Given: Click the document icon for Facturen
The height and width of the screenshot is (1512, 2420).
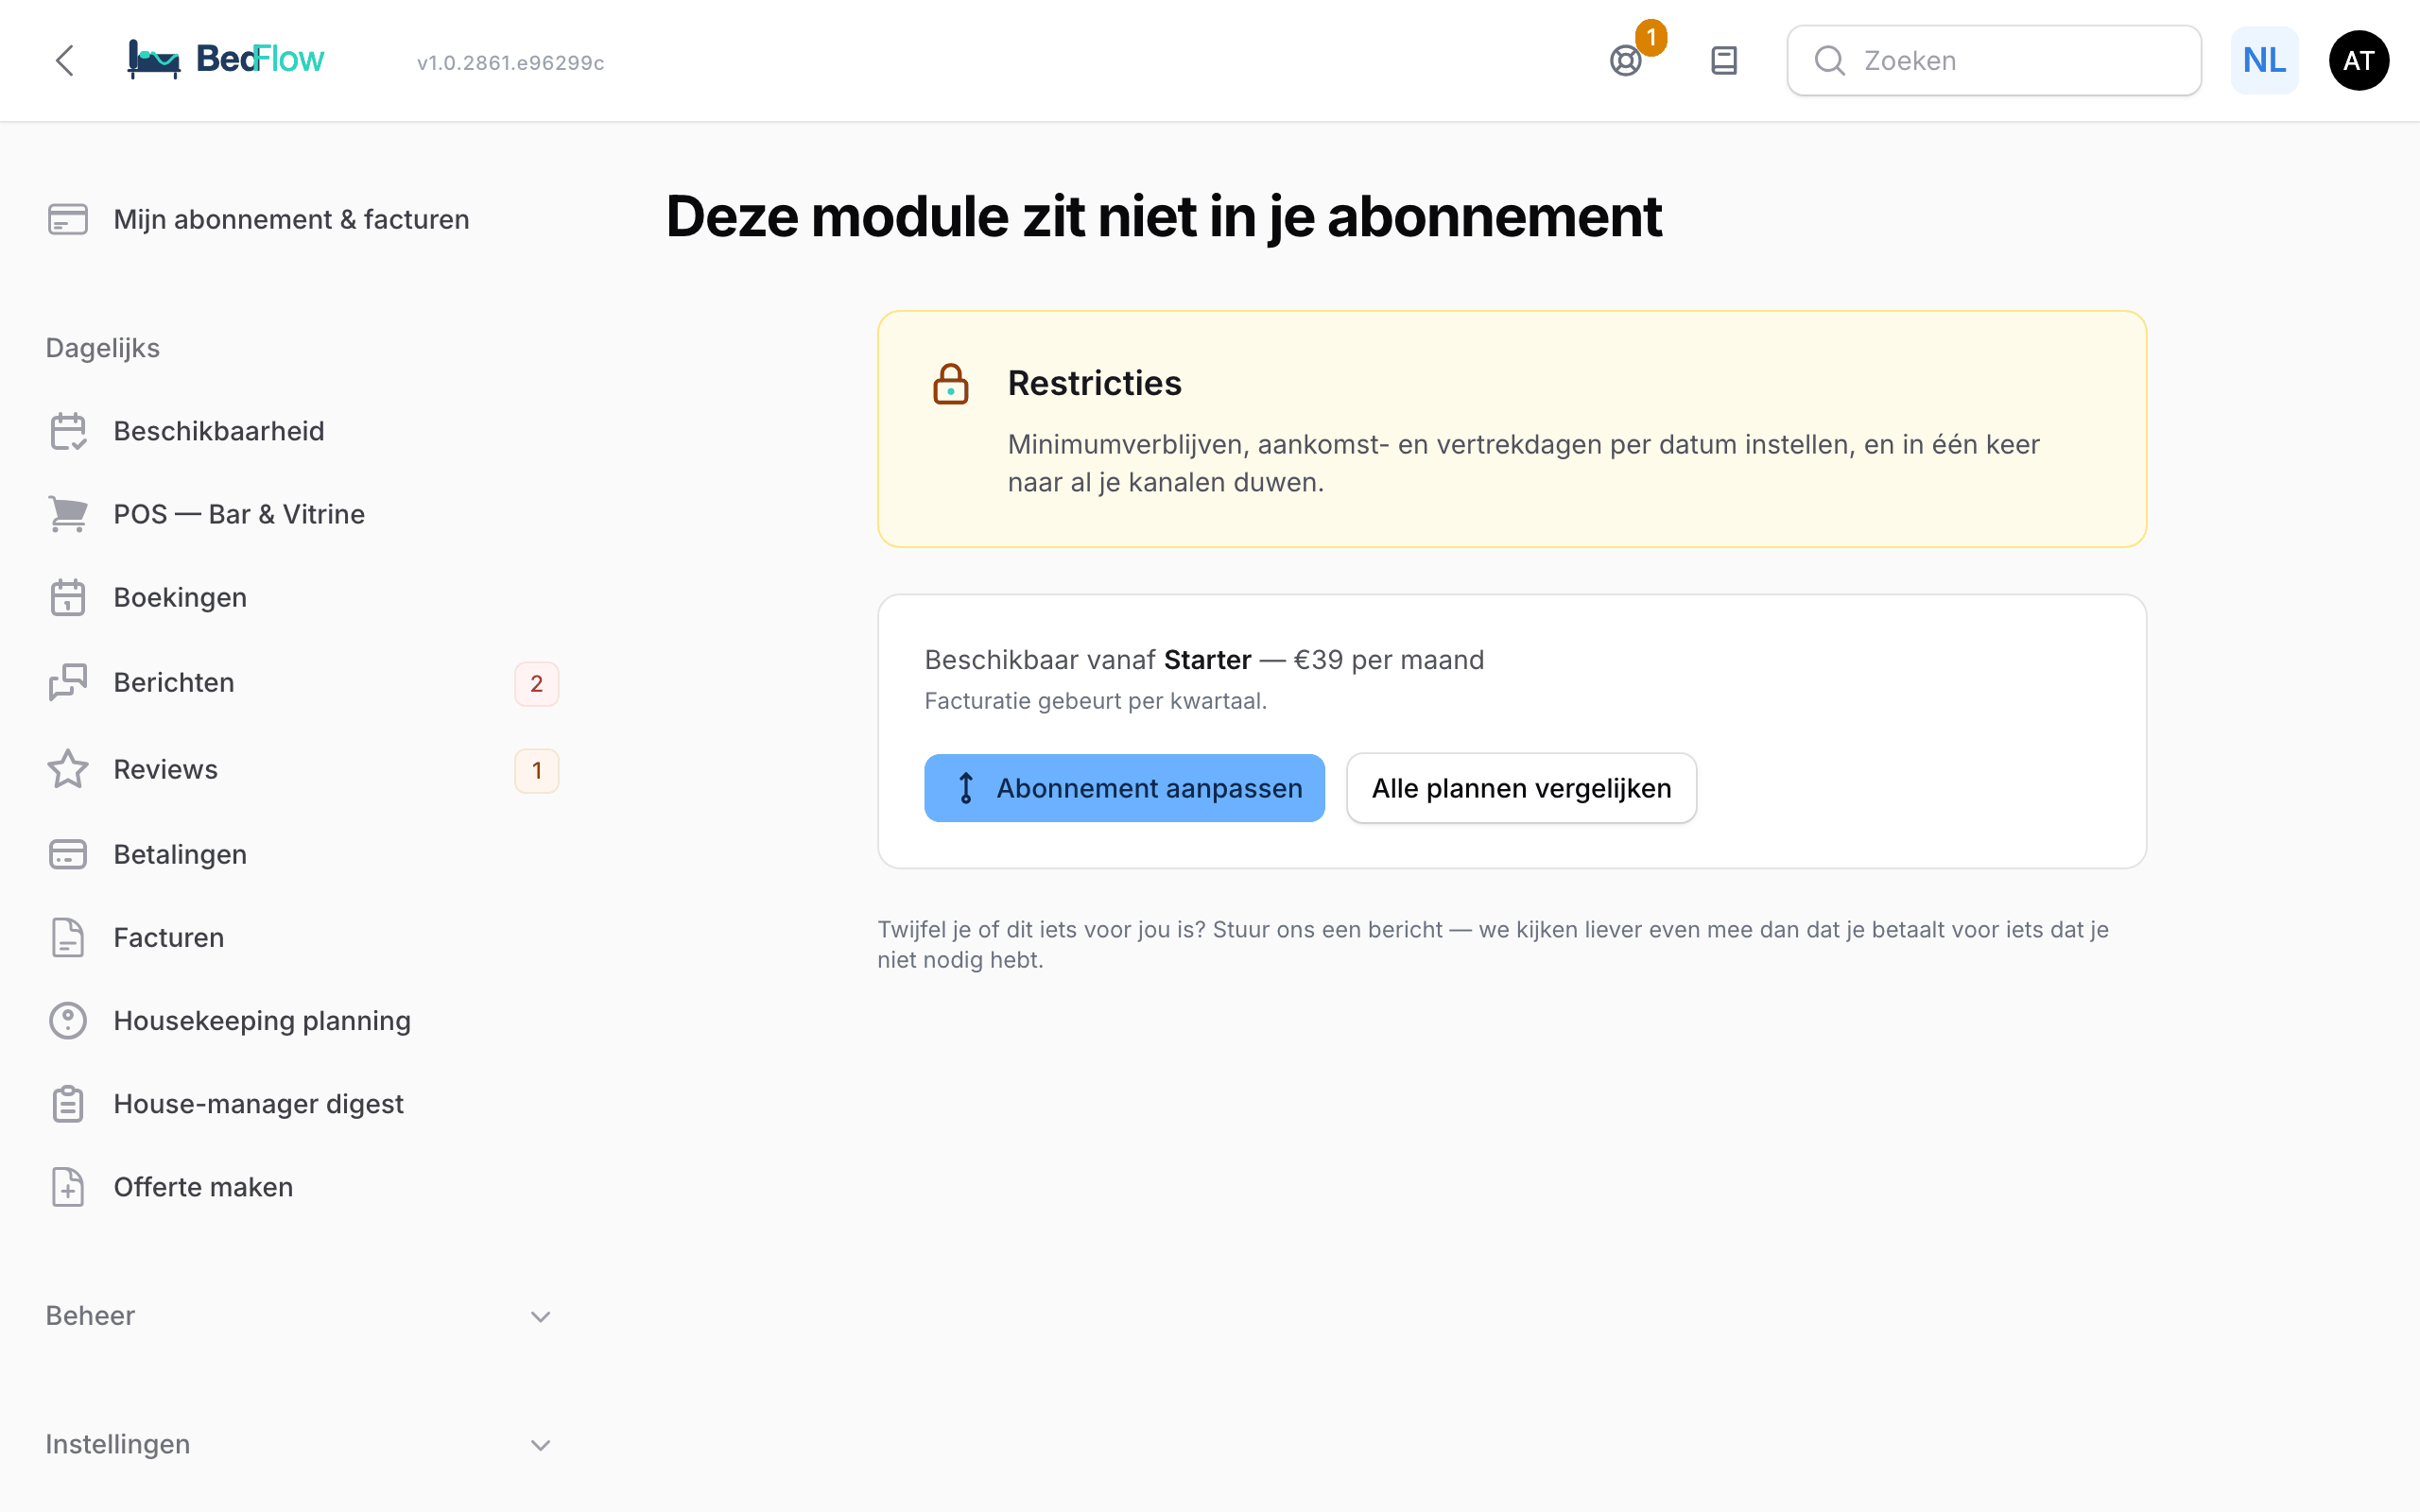Looking at the screenshot, I should [x=68, y=937].
